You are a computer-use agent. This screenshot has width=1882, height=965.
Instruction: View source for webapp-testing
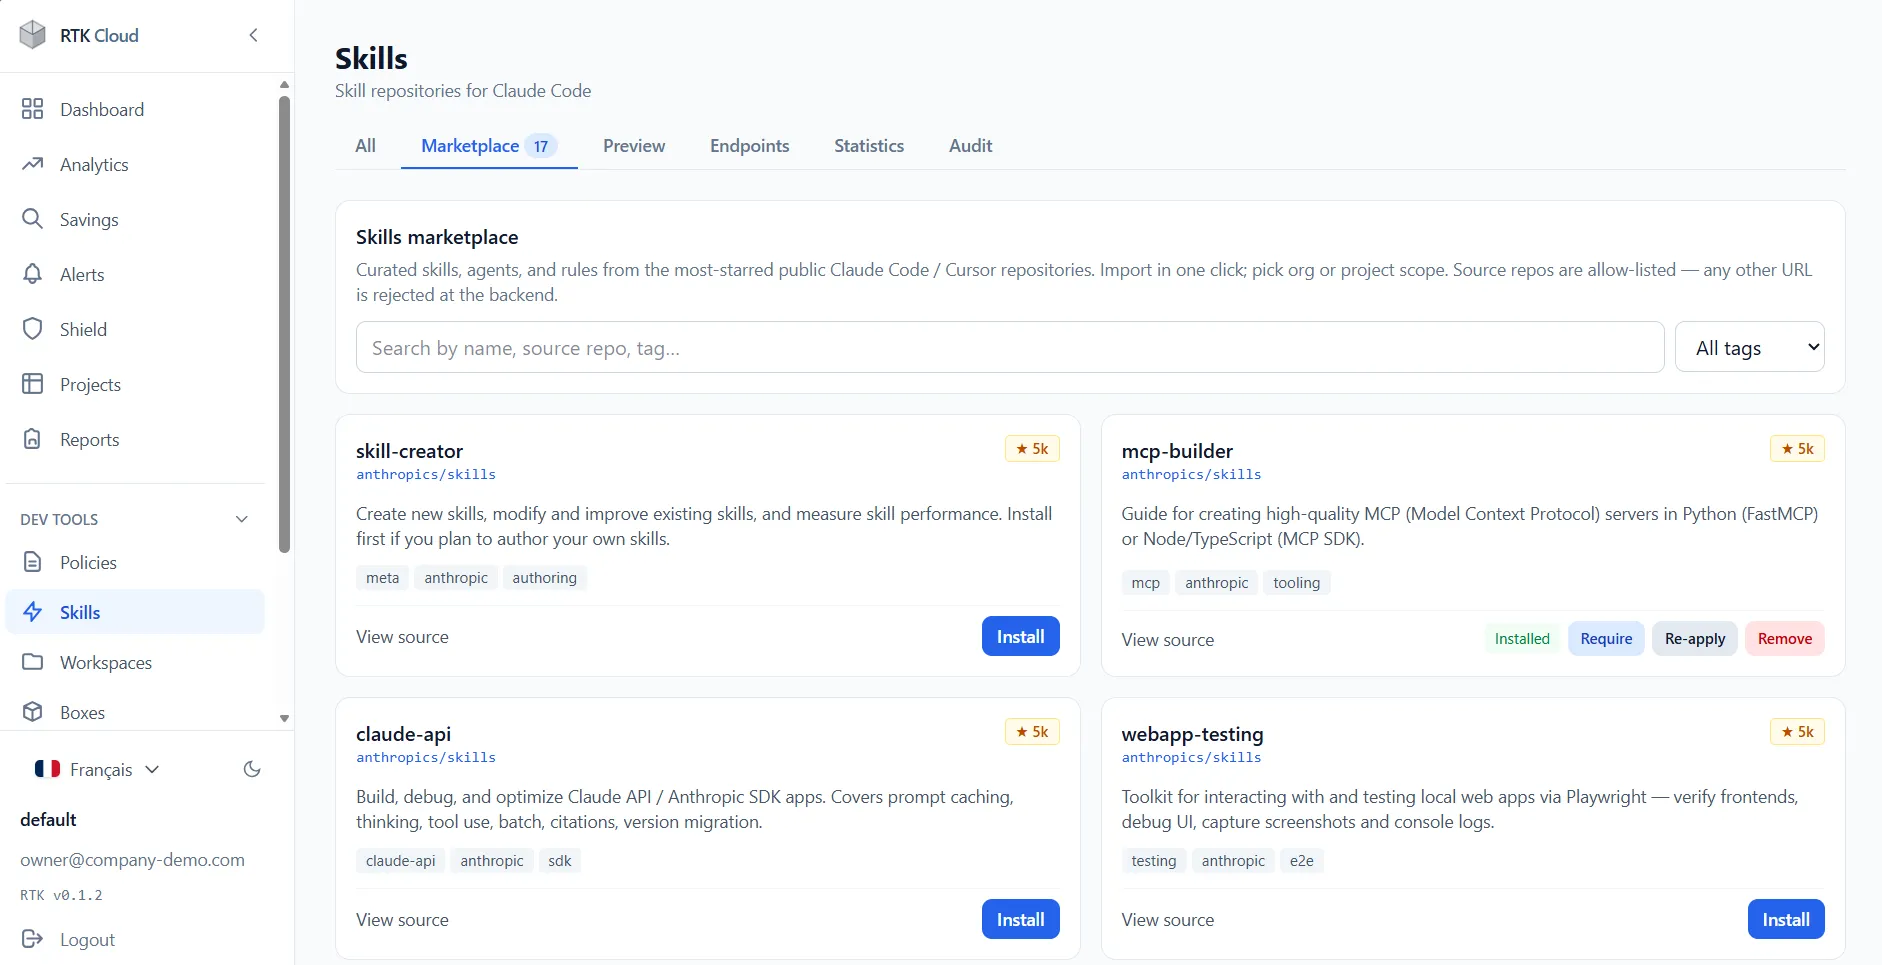1168,920
